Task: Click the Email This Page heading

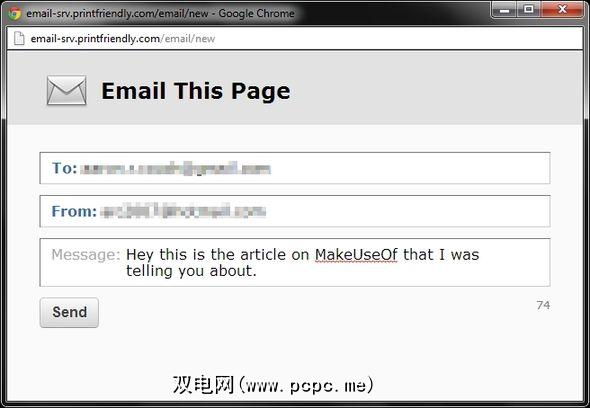Action: [196, 91]
